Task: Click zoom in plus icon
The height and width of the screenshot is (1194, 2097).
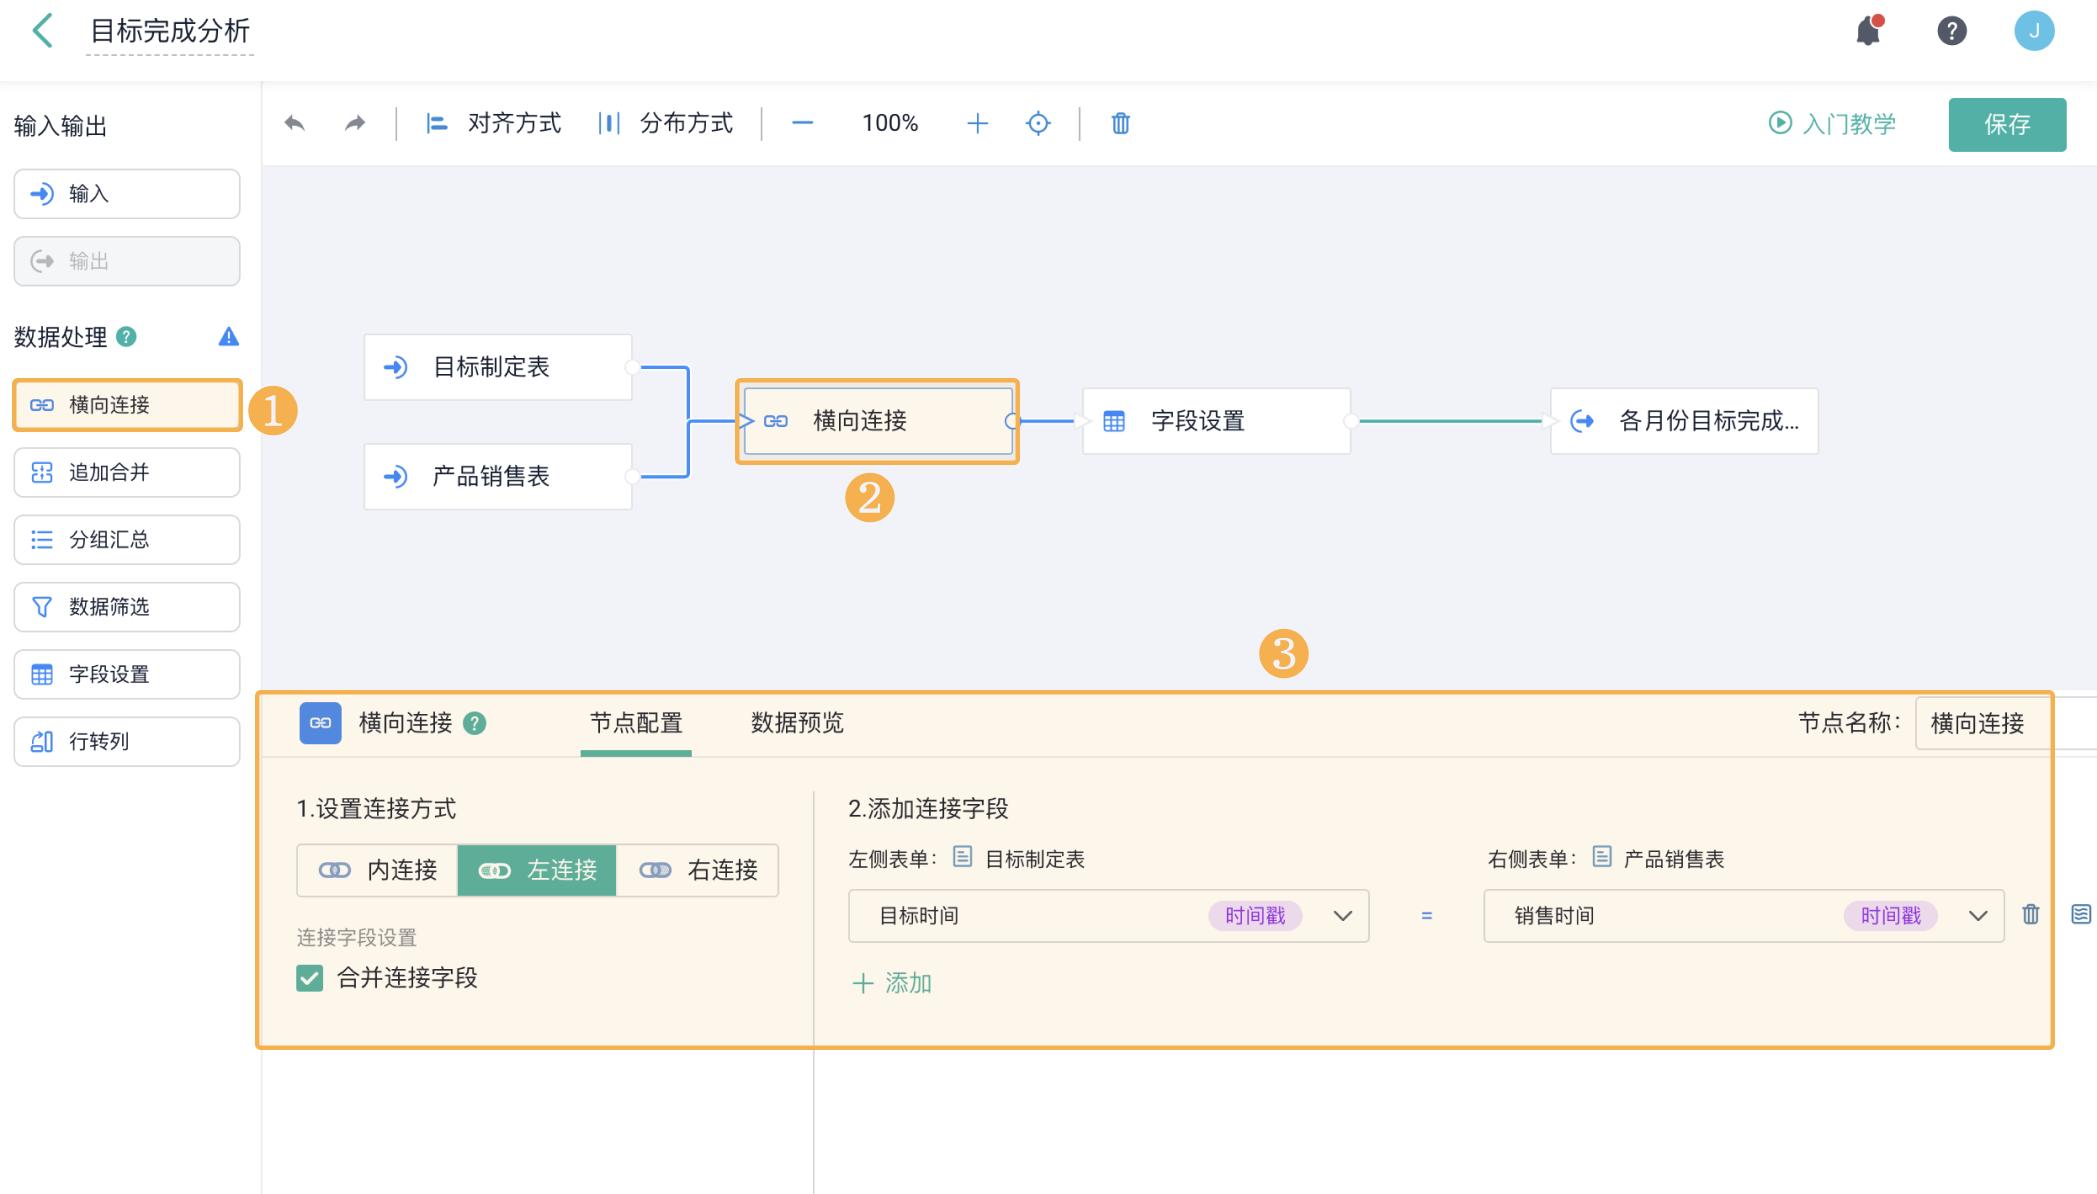Action: (977, 122)
